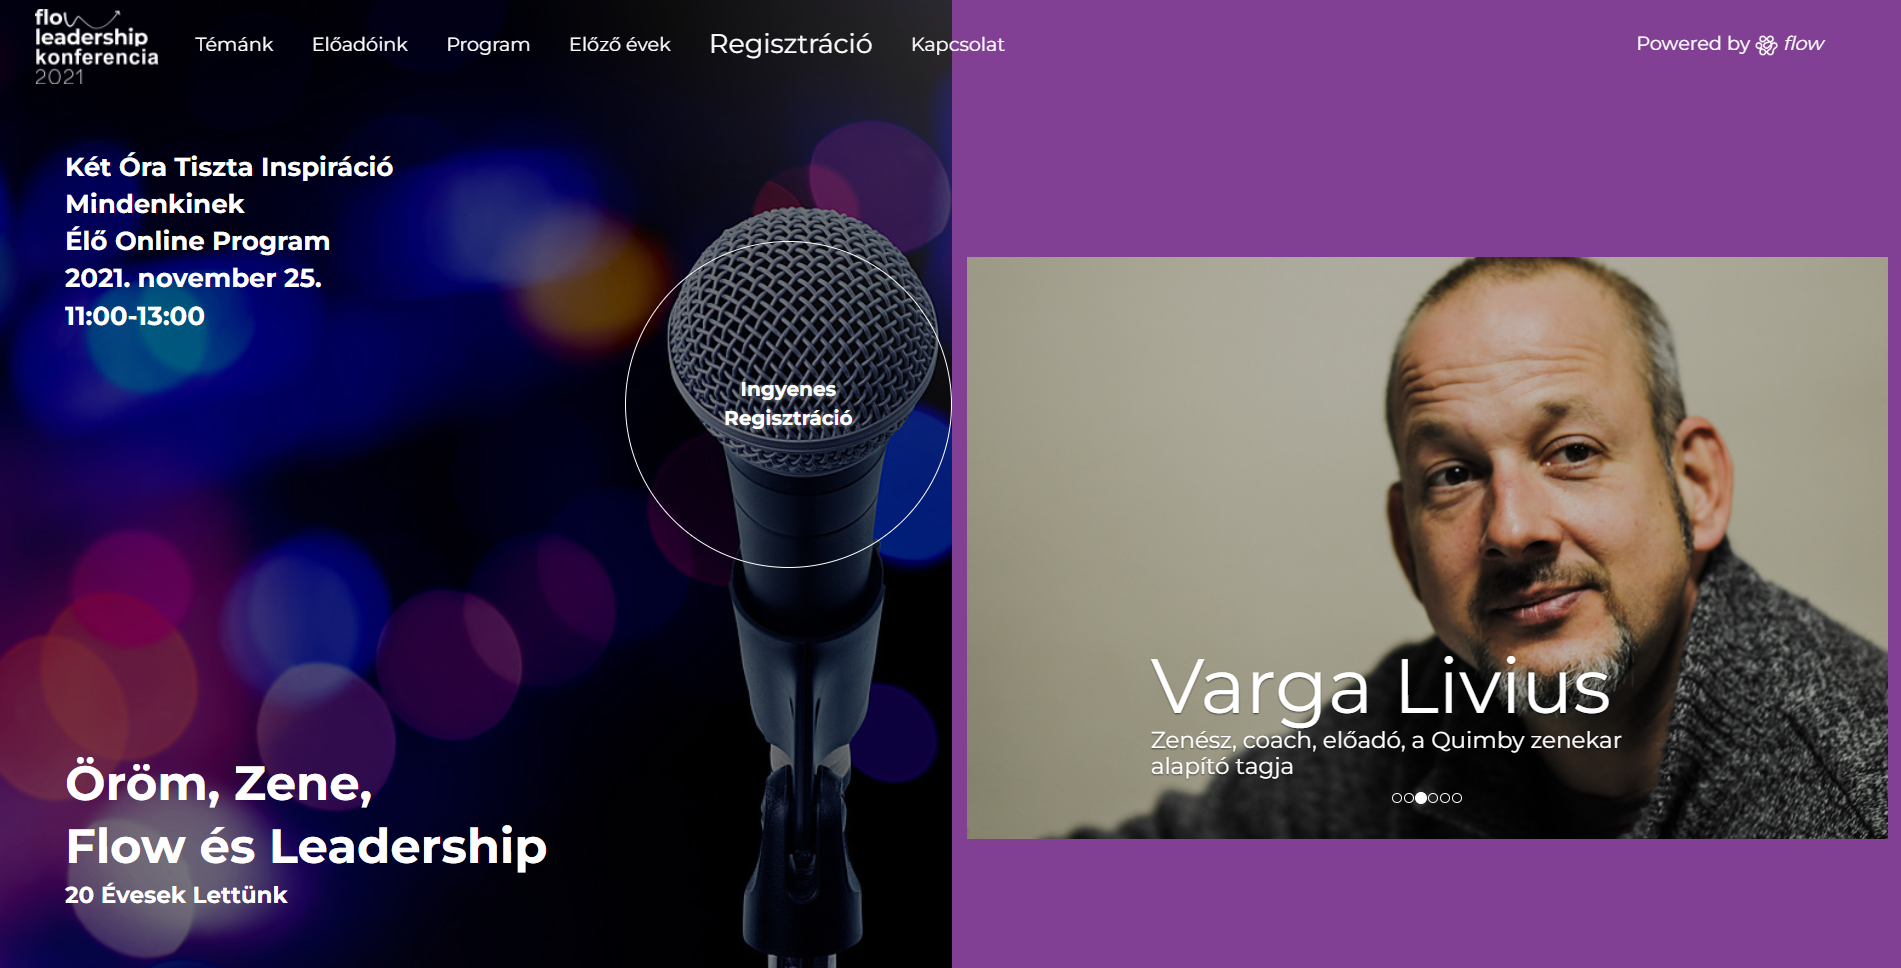Click the Ingyenes Regisztráció circle button

(x=788, y=404)
